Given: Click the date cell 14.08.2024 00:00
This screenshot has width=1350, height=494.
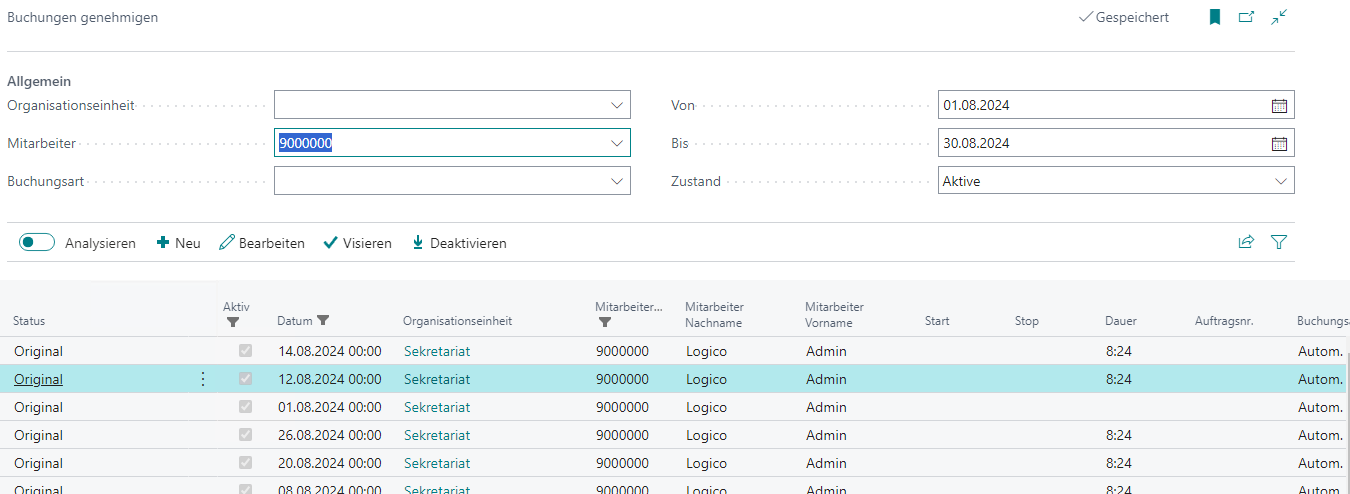Looking at the screenshot, I should click(x=329, y=351).
